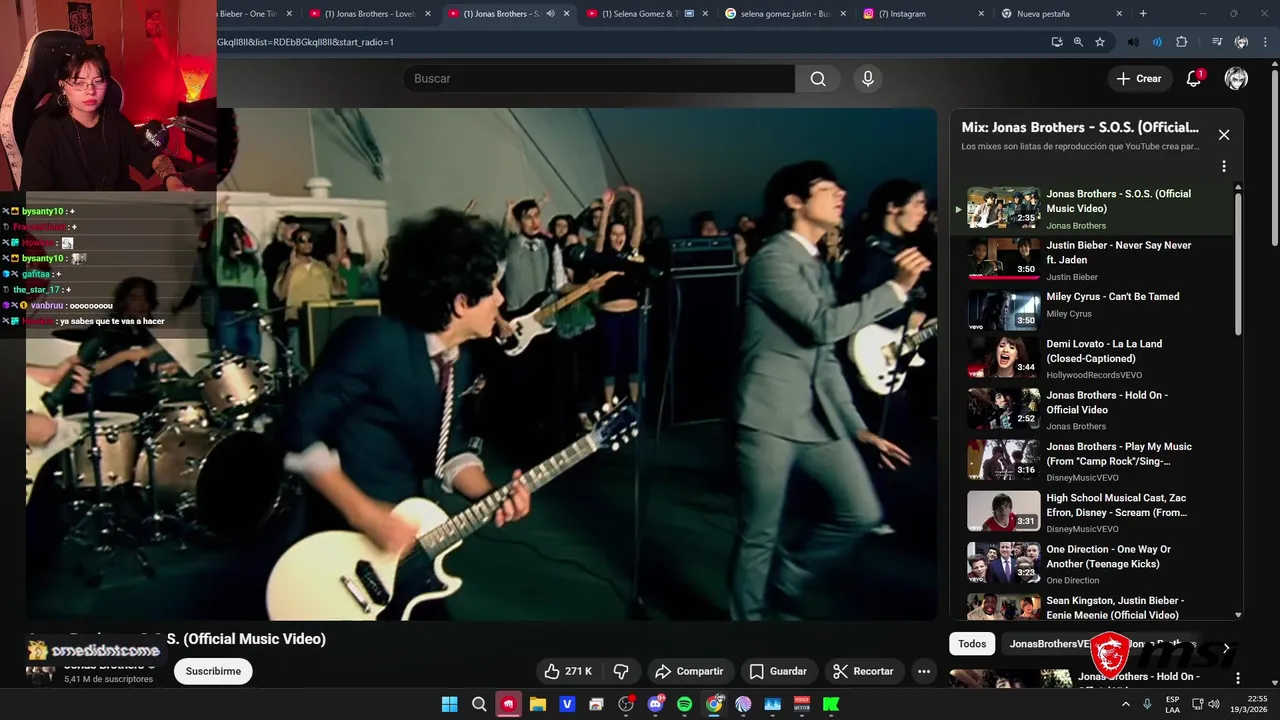This screenshot has width=1280, height=720.
Task: Like the video with 271 K thumbs up
Action: tap(568, 671)
